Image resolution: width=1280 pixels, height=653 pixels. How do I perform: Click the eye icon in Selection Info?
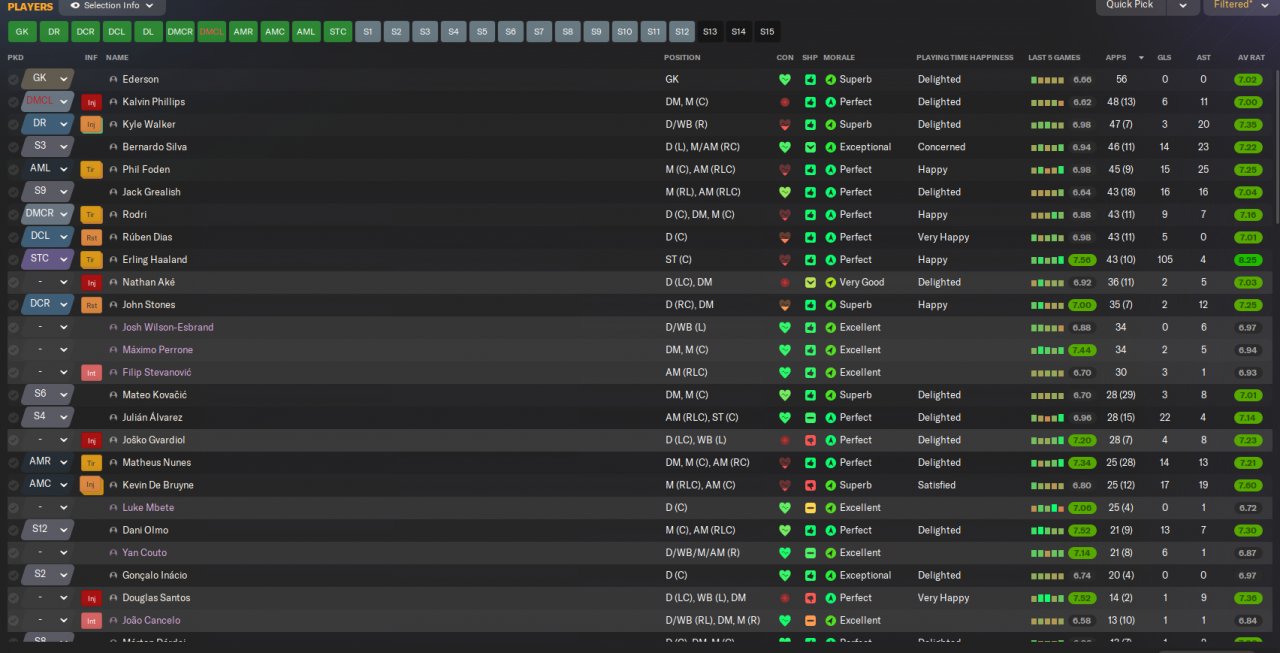tap(75, 6)
